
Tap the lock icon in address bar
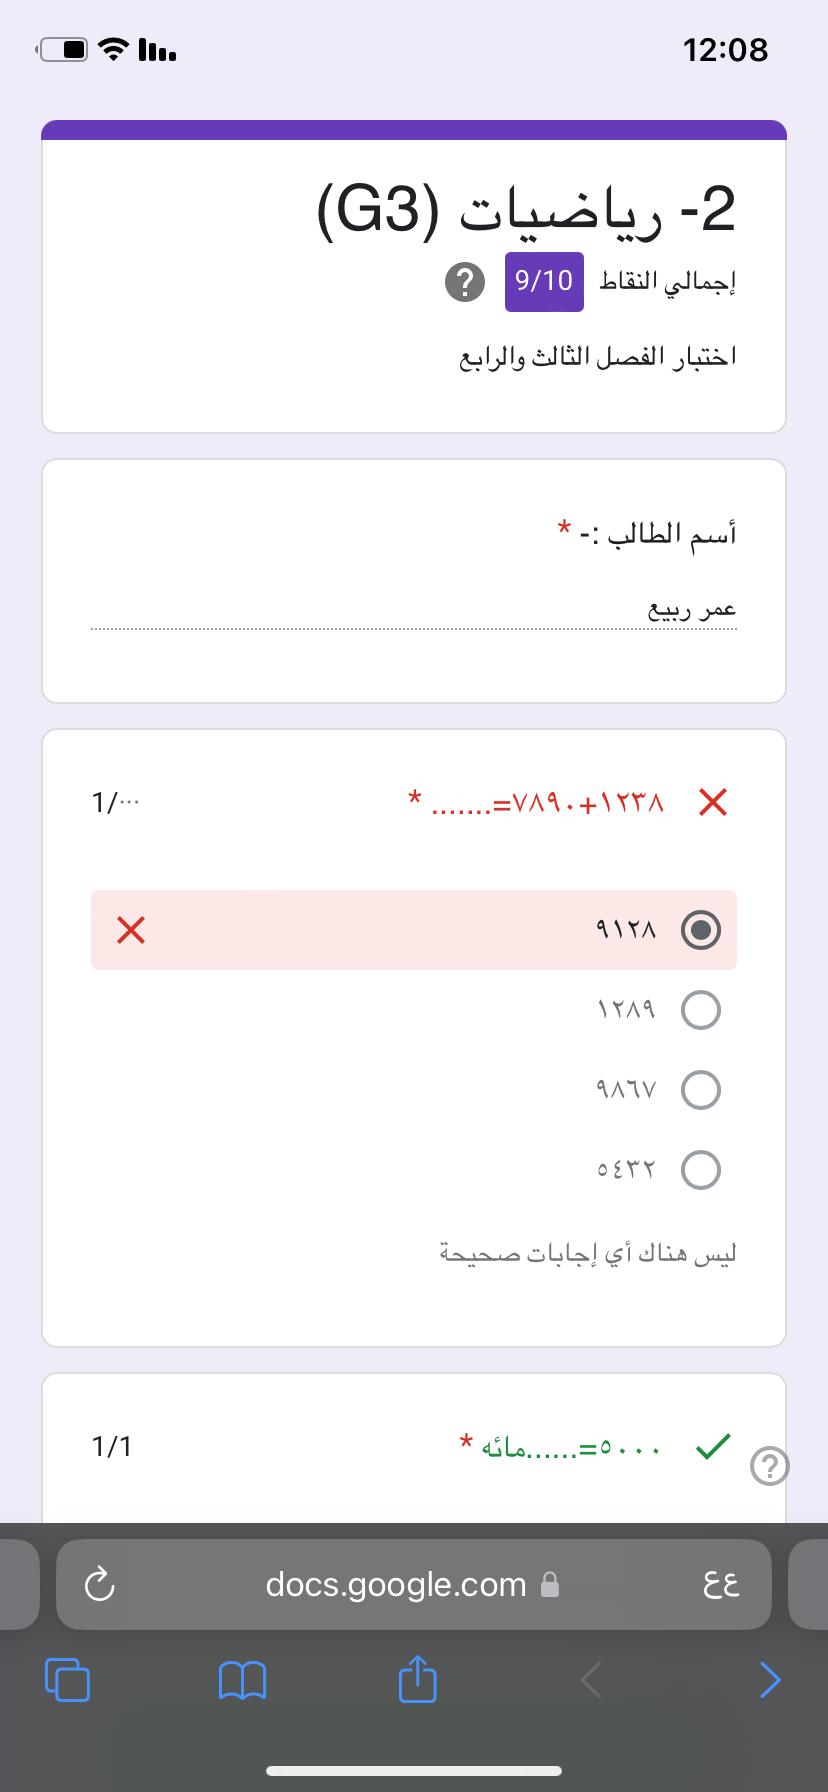(x=549, y=1585)
